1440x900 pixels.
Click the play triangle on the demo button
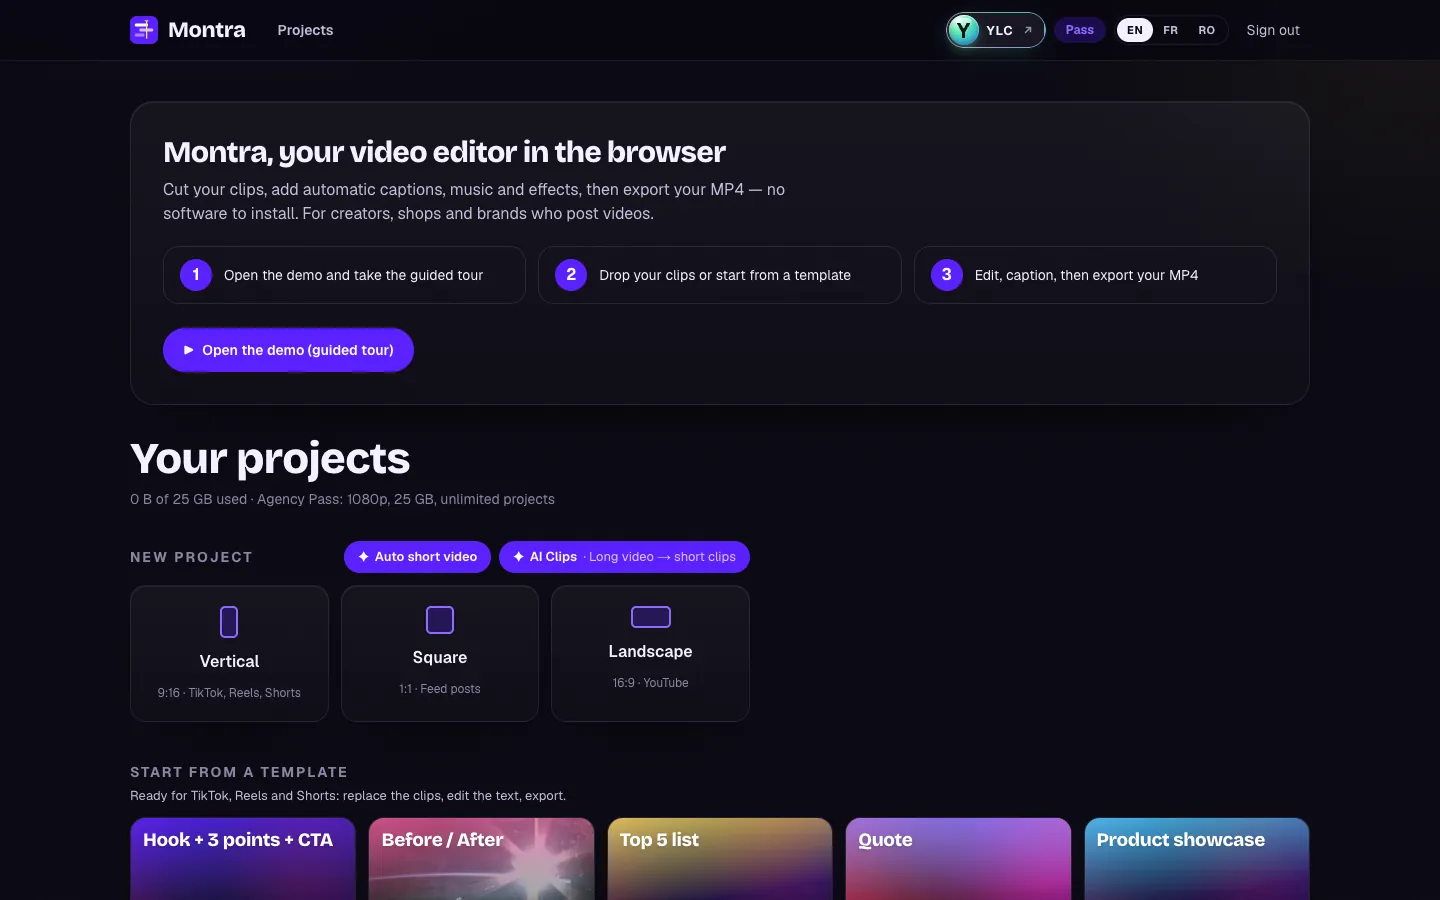188,350
